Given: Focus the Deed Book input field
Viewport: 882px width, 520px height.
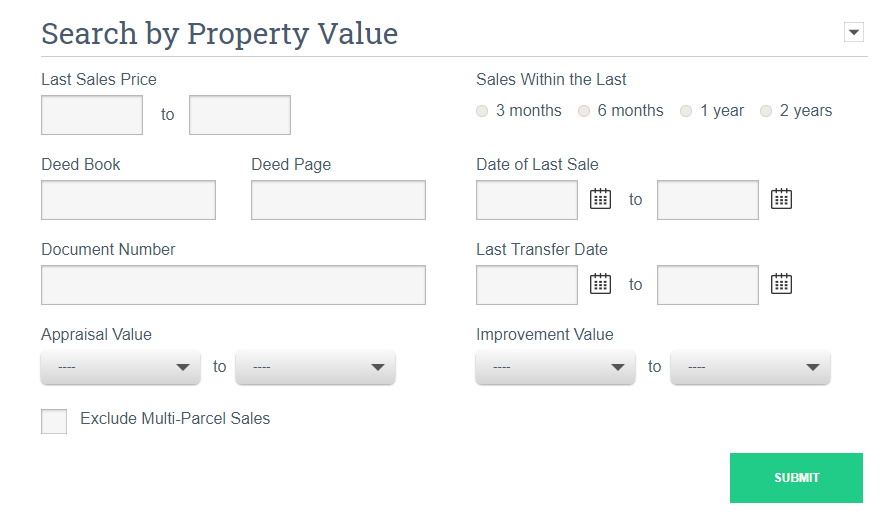Looking at the screenshot, I should [128, 200].
